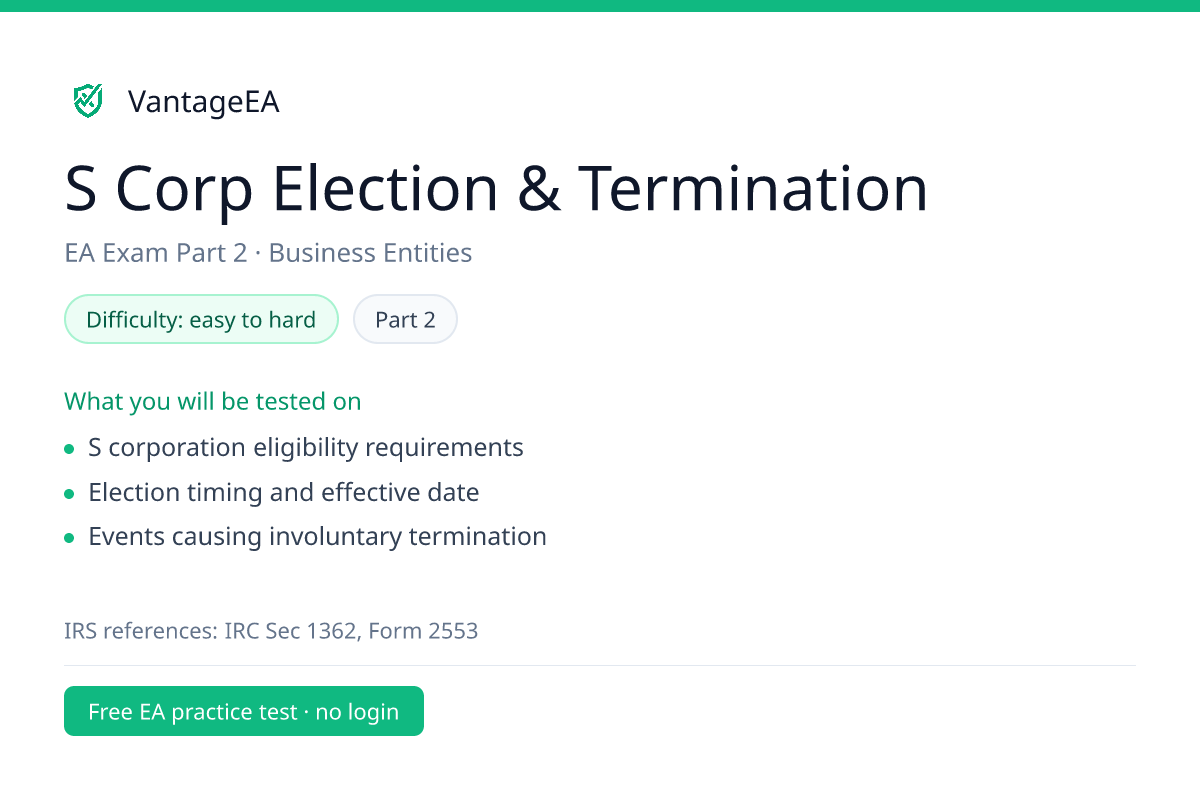Viewport: 1200px width, 800px height.
Task: Click Election timing and effective date item
Action: pos(283,492)
